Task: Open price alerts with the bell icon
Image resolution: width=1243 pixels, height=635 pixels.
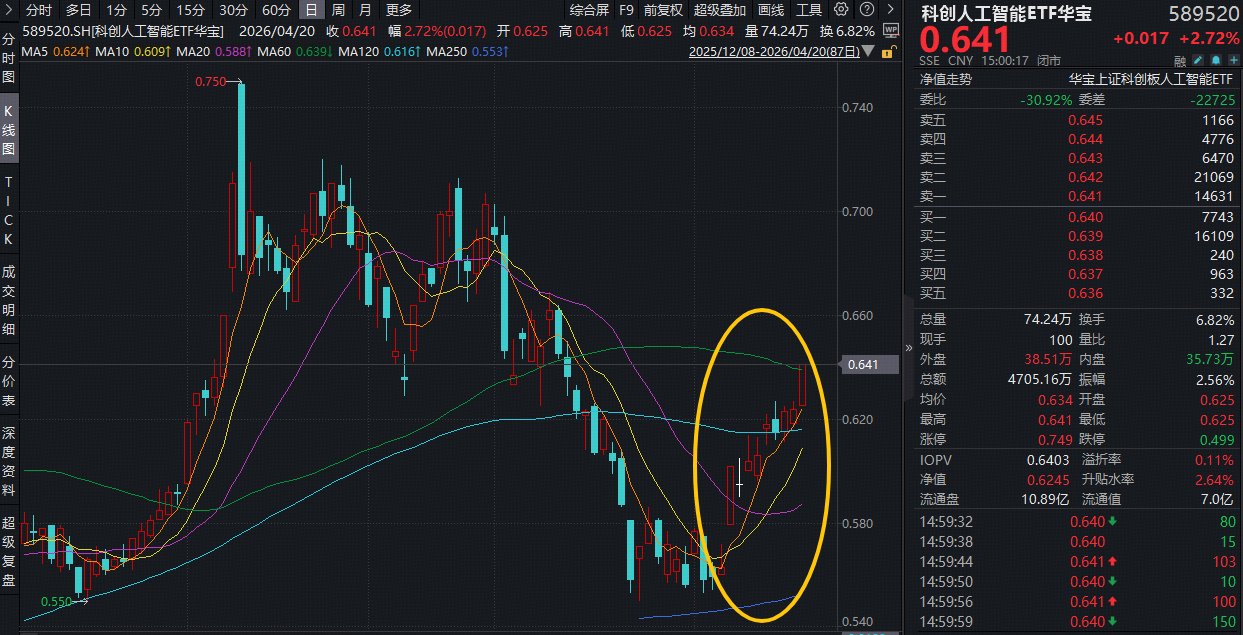Action: (x=1215, y=60)
